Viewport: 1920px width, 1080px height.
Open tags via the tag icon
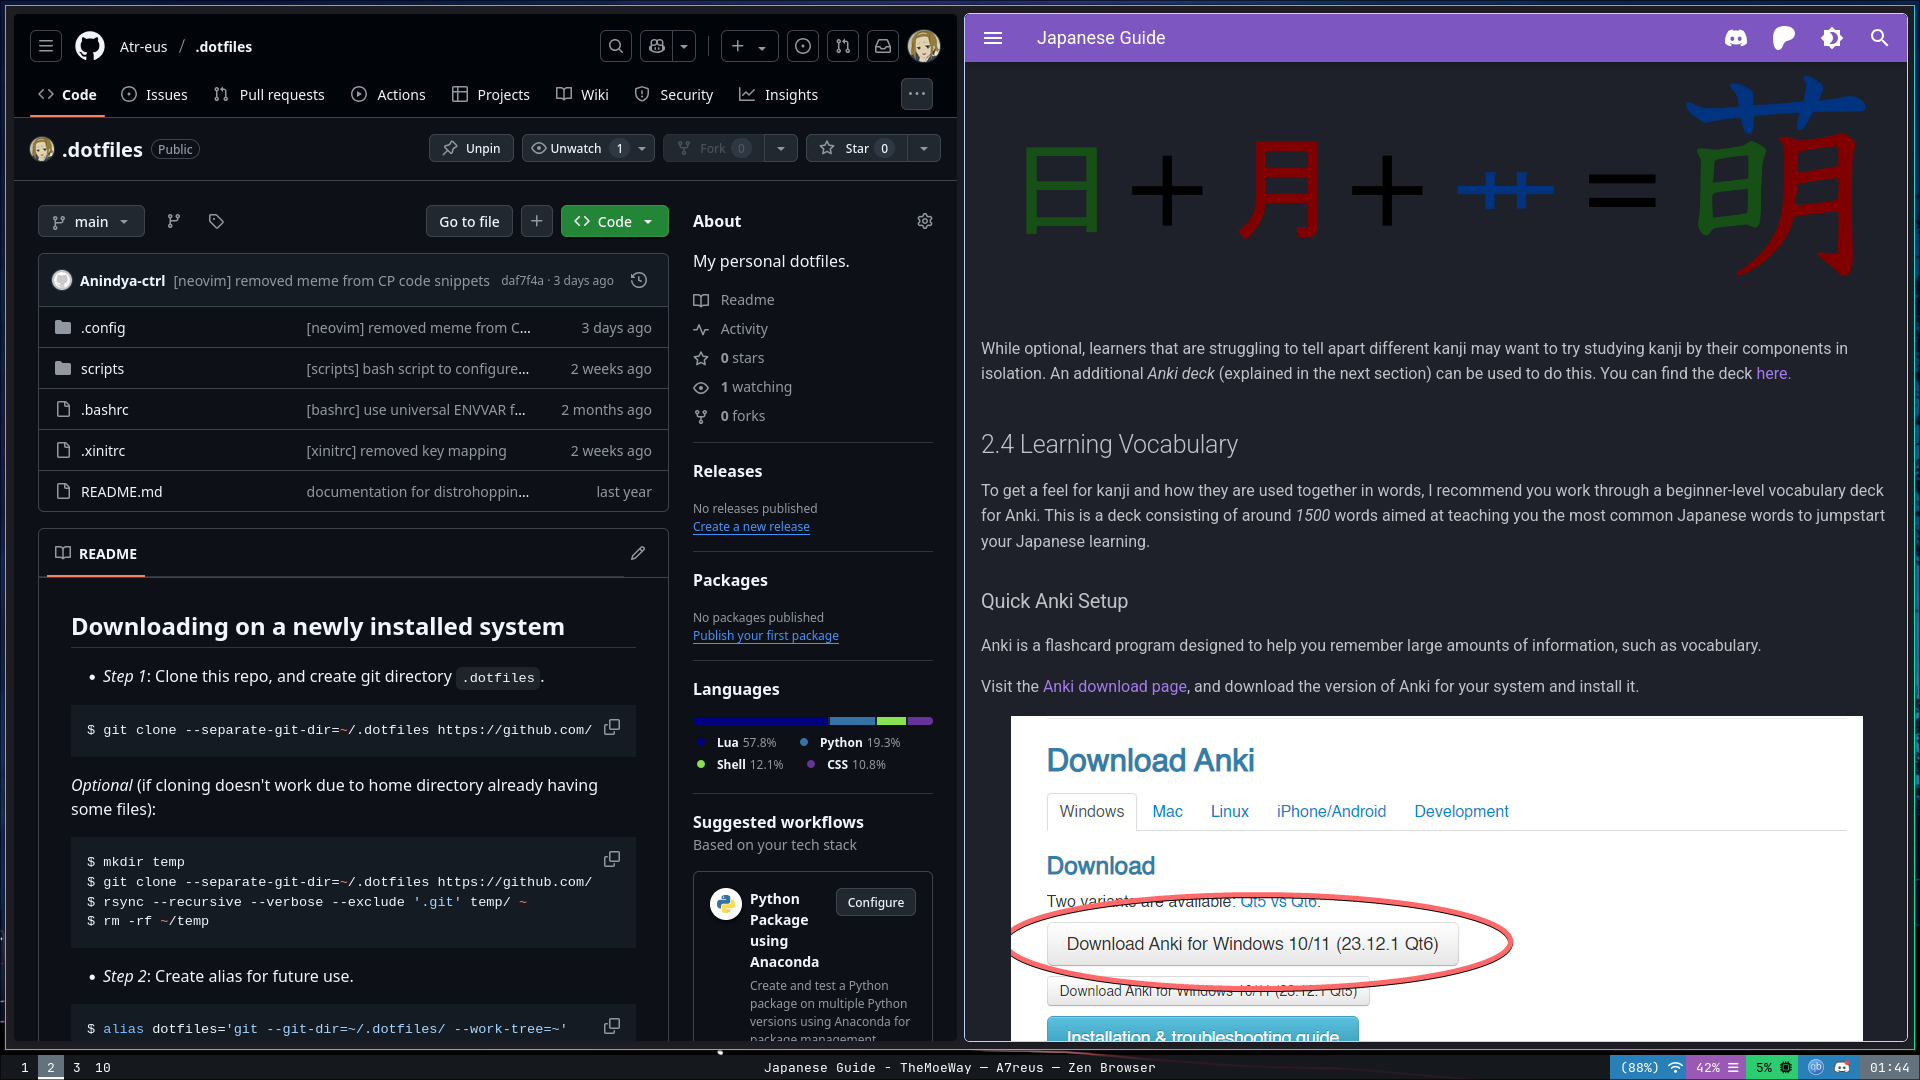pyautogui.click(x=216, y=221)
